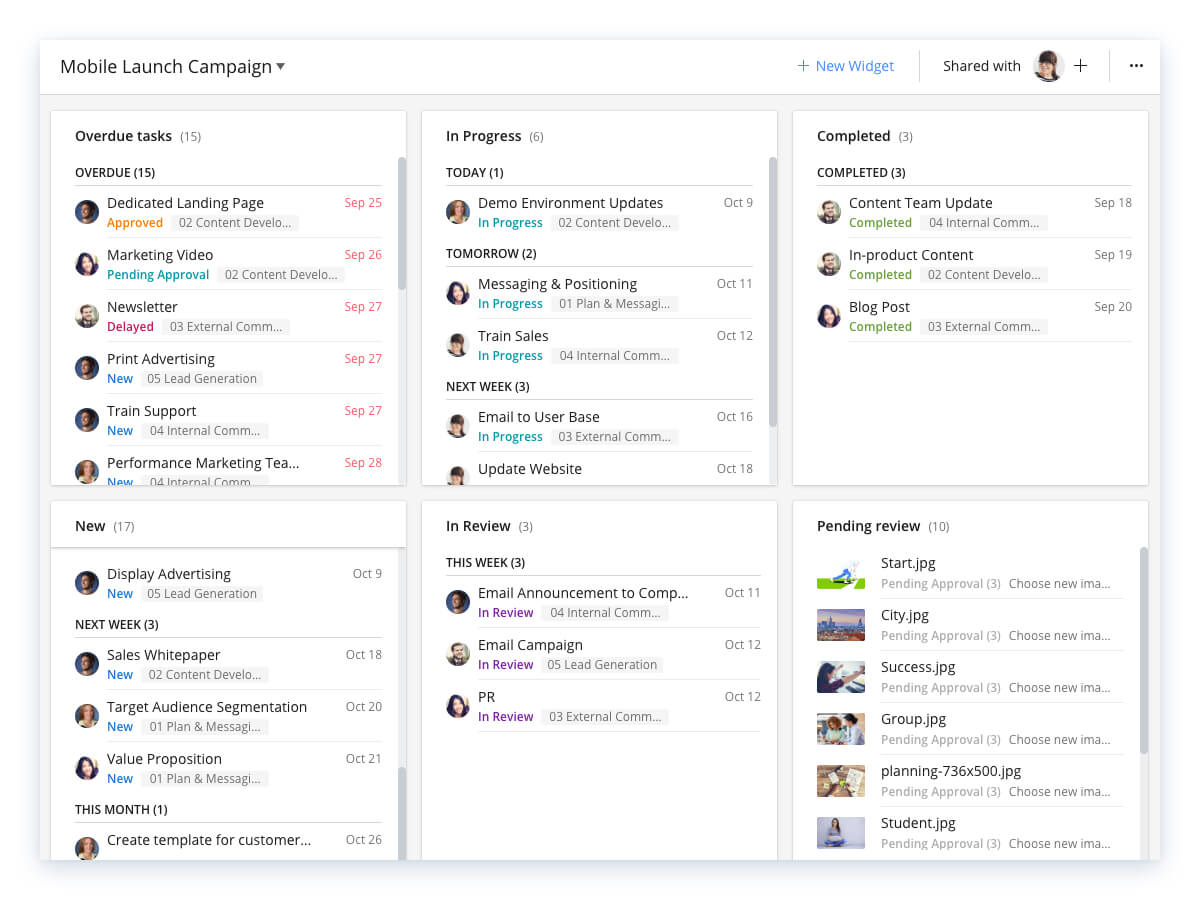Click Pending Approval (3) under City.jpg

[x=941, y=636]
